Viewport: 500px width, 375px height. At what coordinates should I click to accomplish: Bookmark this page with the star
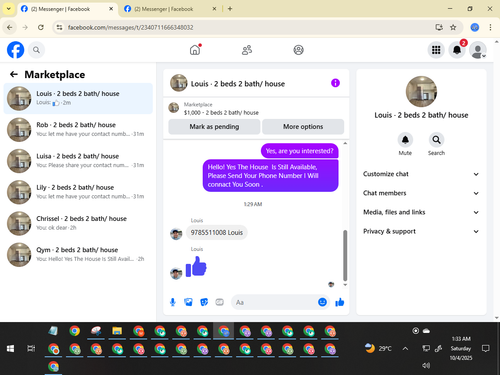click(453, 27)
